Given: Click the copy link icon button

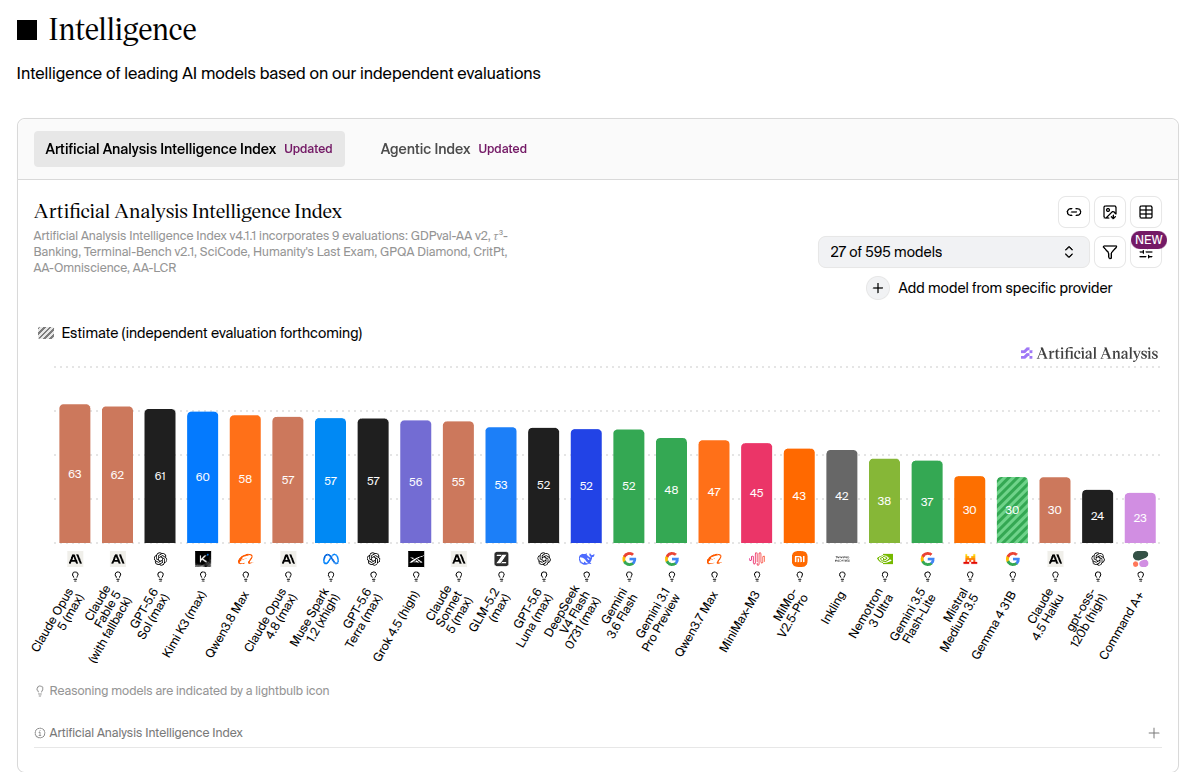Looking at the screenshot, I should point(1073,212).
